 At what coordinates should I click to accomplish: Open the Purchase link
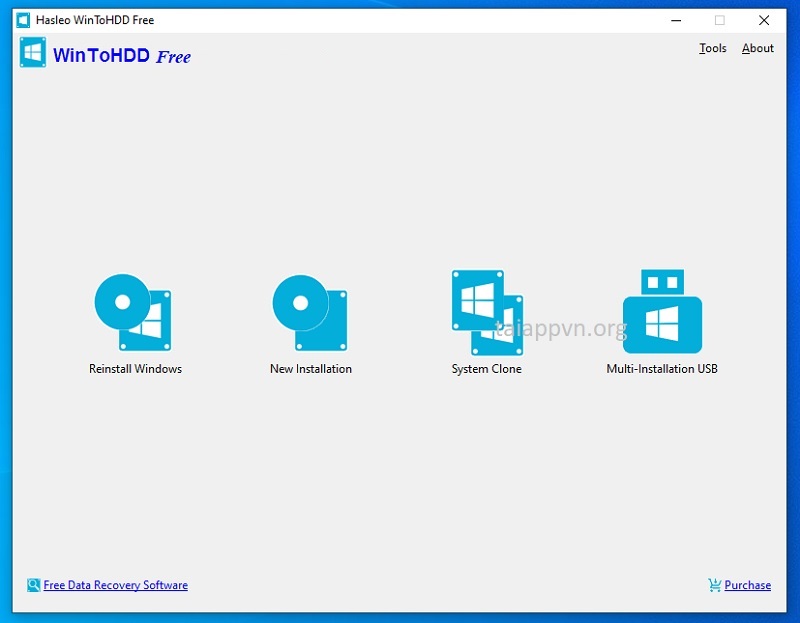748,585
